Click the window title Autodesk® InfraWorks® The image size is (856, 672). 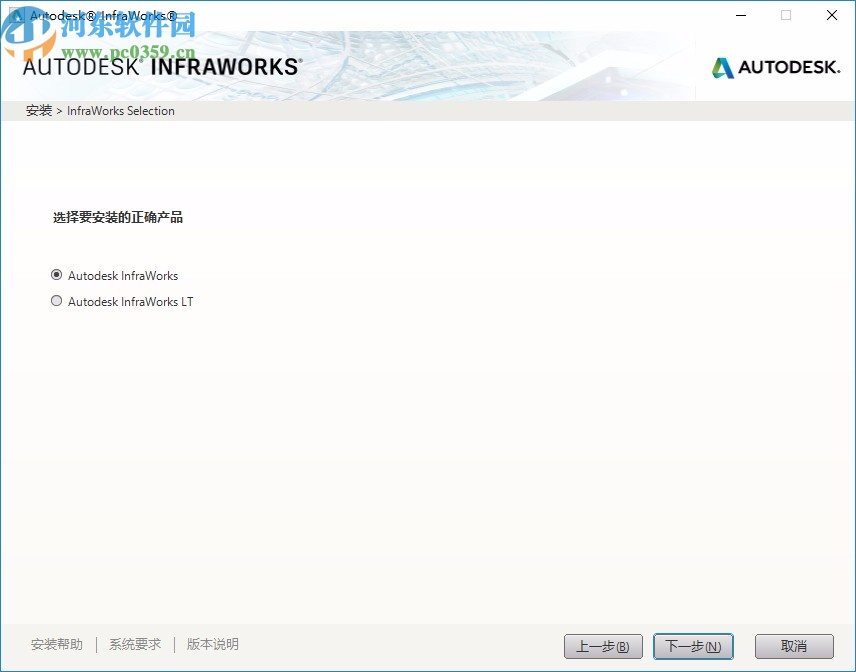(x=100, y=15)
